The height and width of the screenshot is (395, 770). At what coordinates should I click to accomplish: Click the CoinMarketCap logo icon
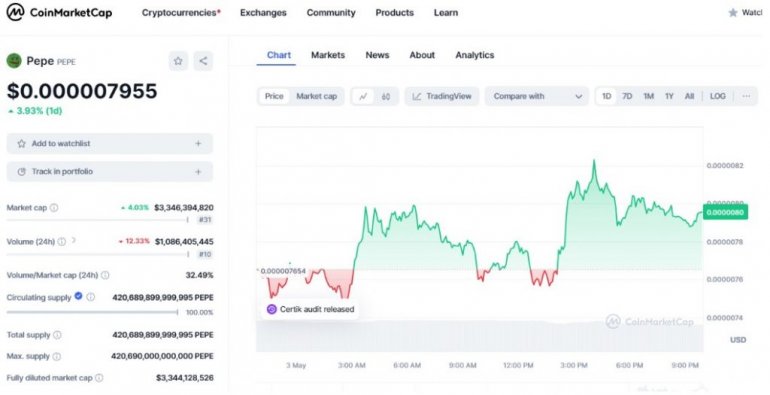click(15, 12)
